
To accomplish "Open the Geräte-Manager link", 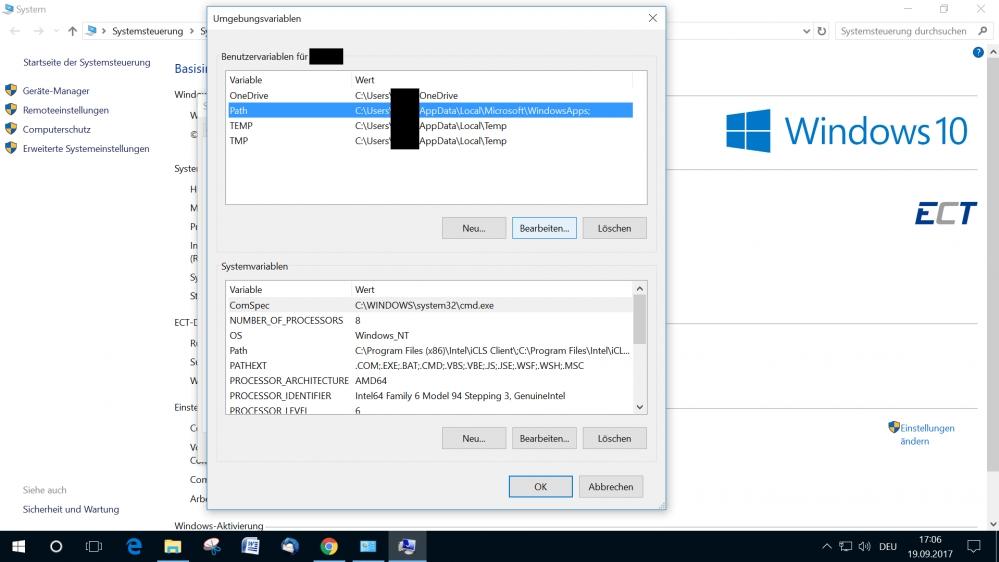I will tap(56, 91).
